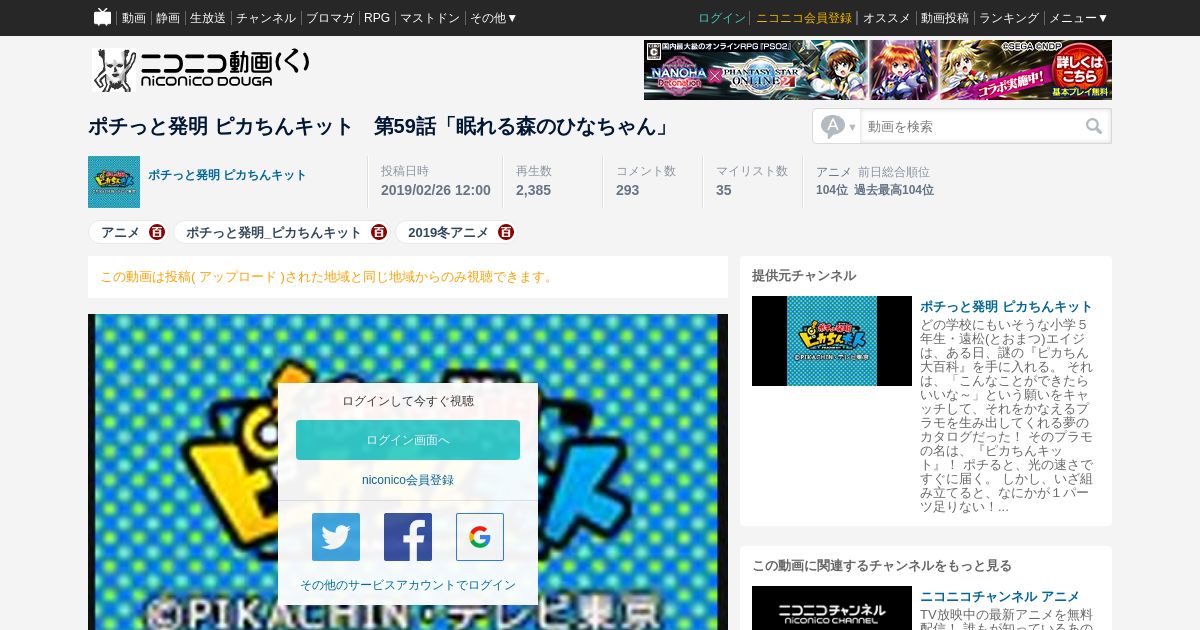Open チャンネル in top navigation
The width and height of the screenshot is (1200, 630).
266,18
